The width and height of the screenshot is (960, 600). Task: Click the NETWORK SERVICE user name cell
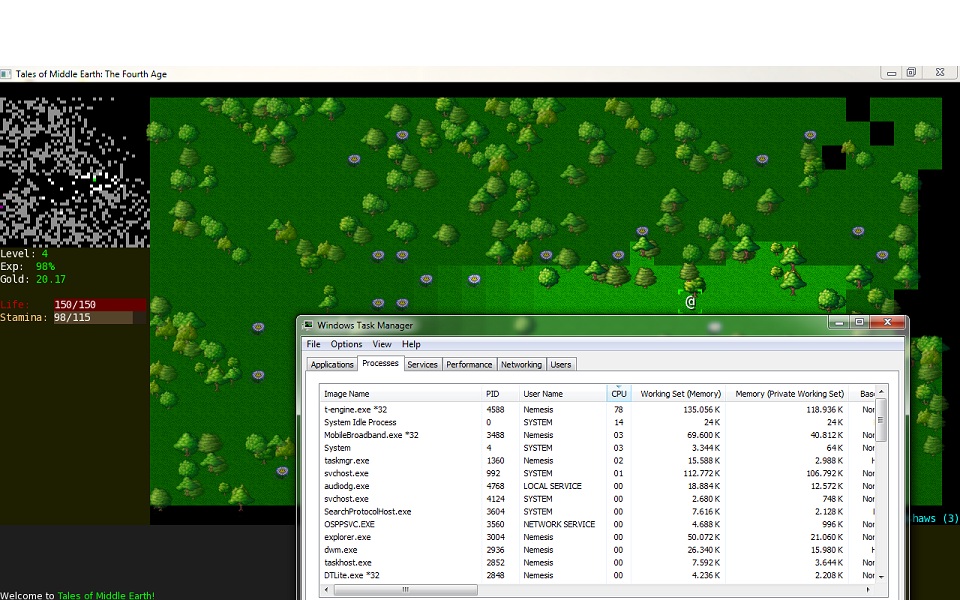(x=559, y=525)
